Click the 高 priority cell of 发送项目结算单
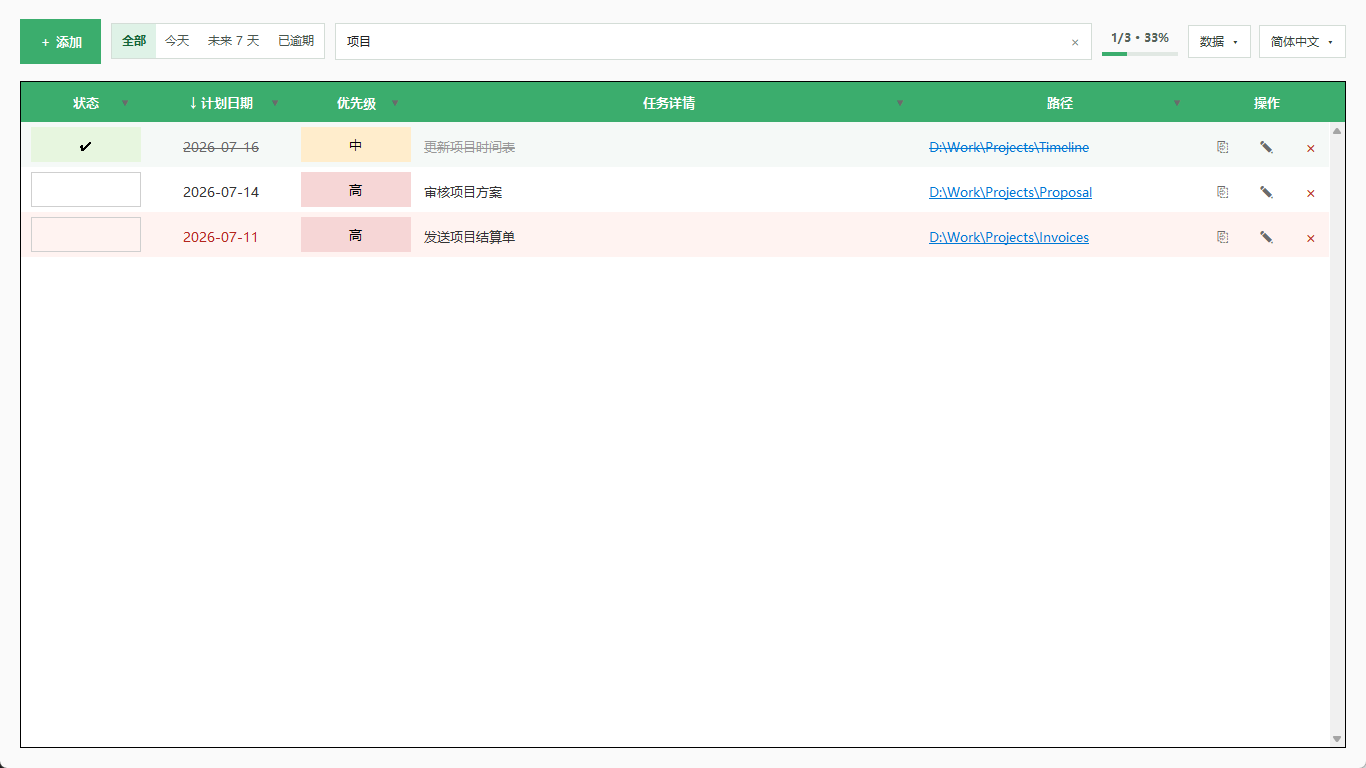1366x768 pixels. pyautogui.click(x=356, y=234)
